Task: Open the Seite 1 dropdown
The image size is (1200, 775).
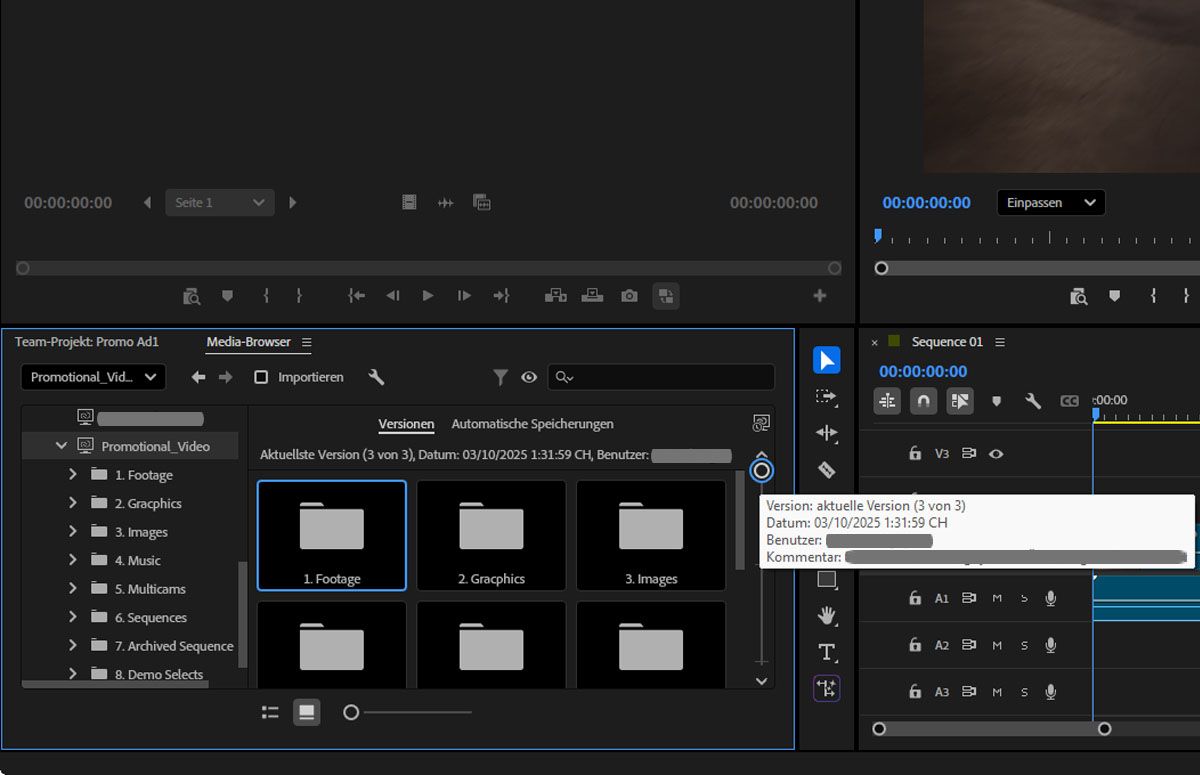Action: [219, 202]
